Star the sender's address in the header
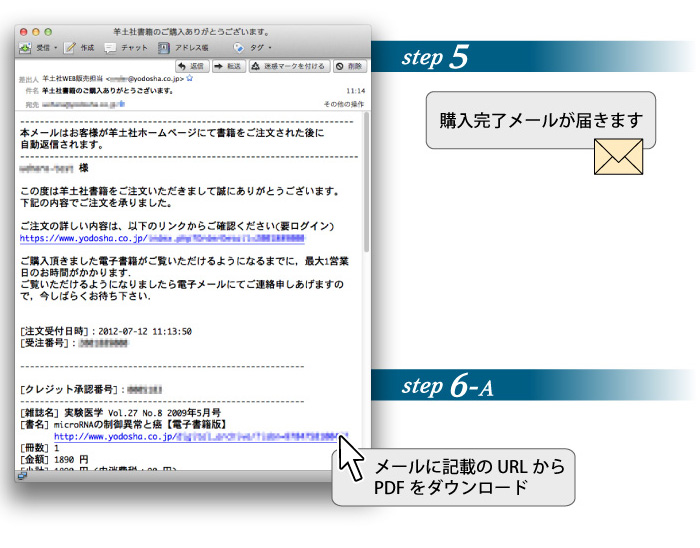Viewport: 700px width, 548px height. point(189,78)
